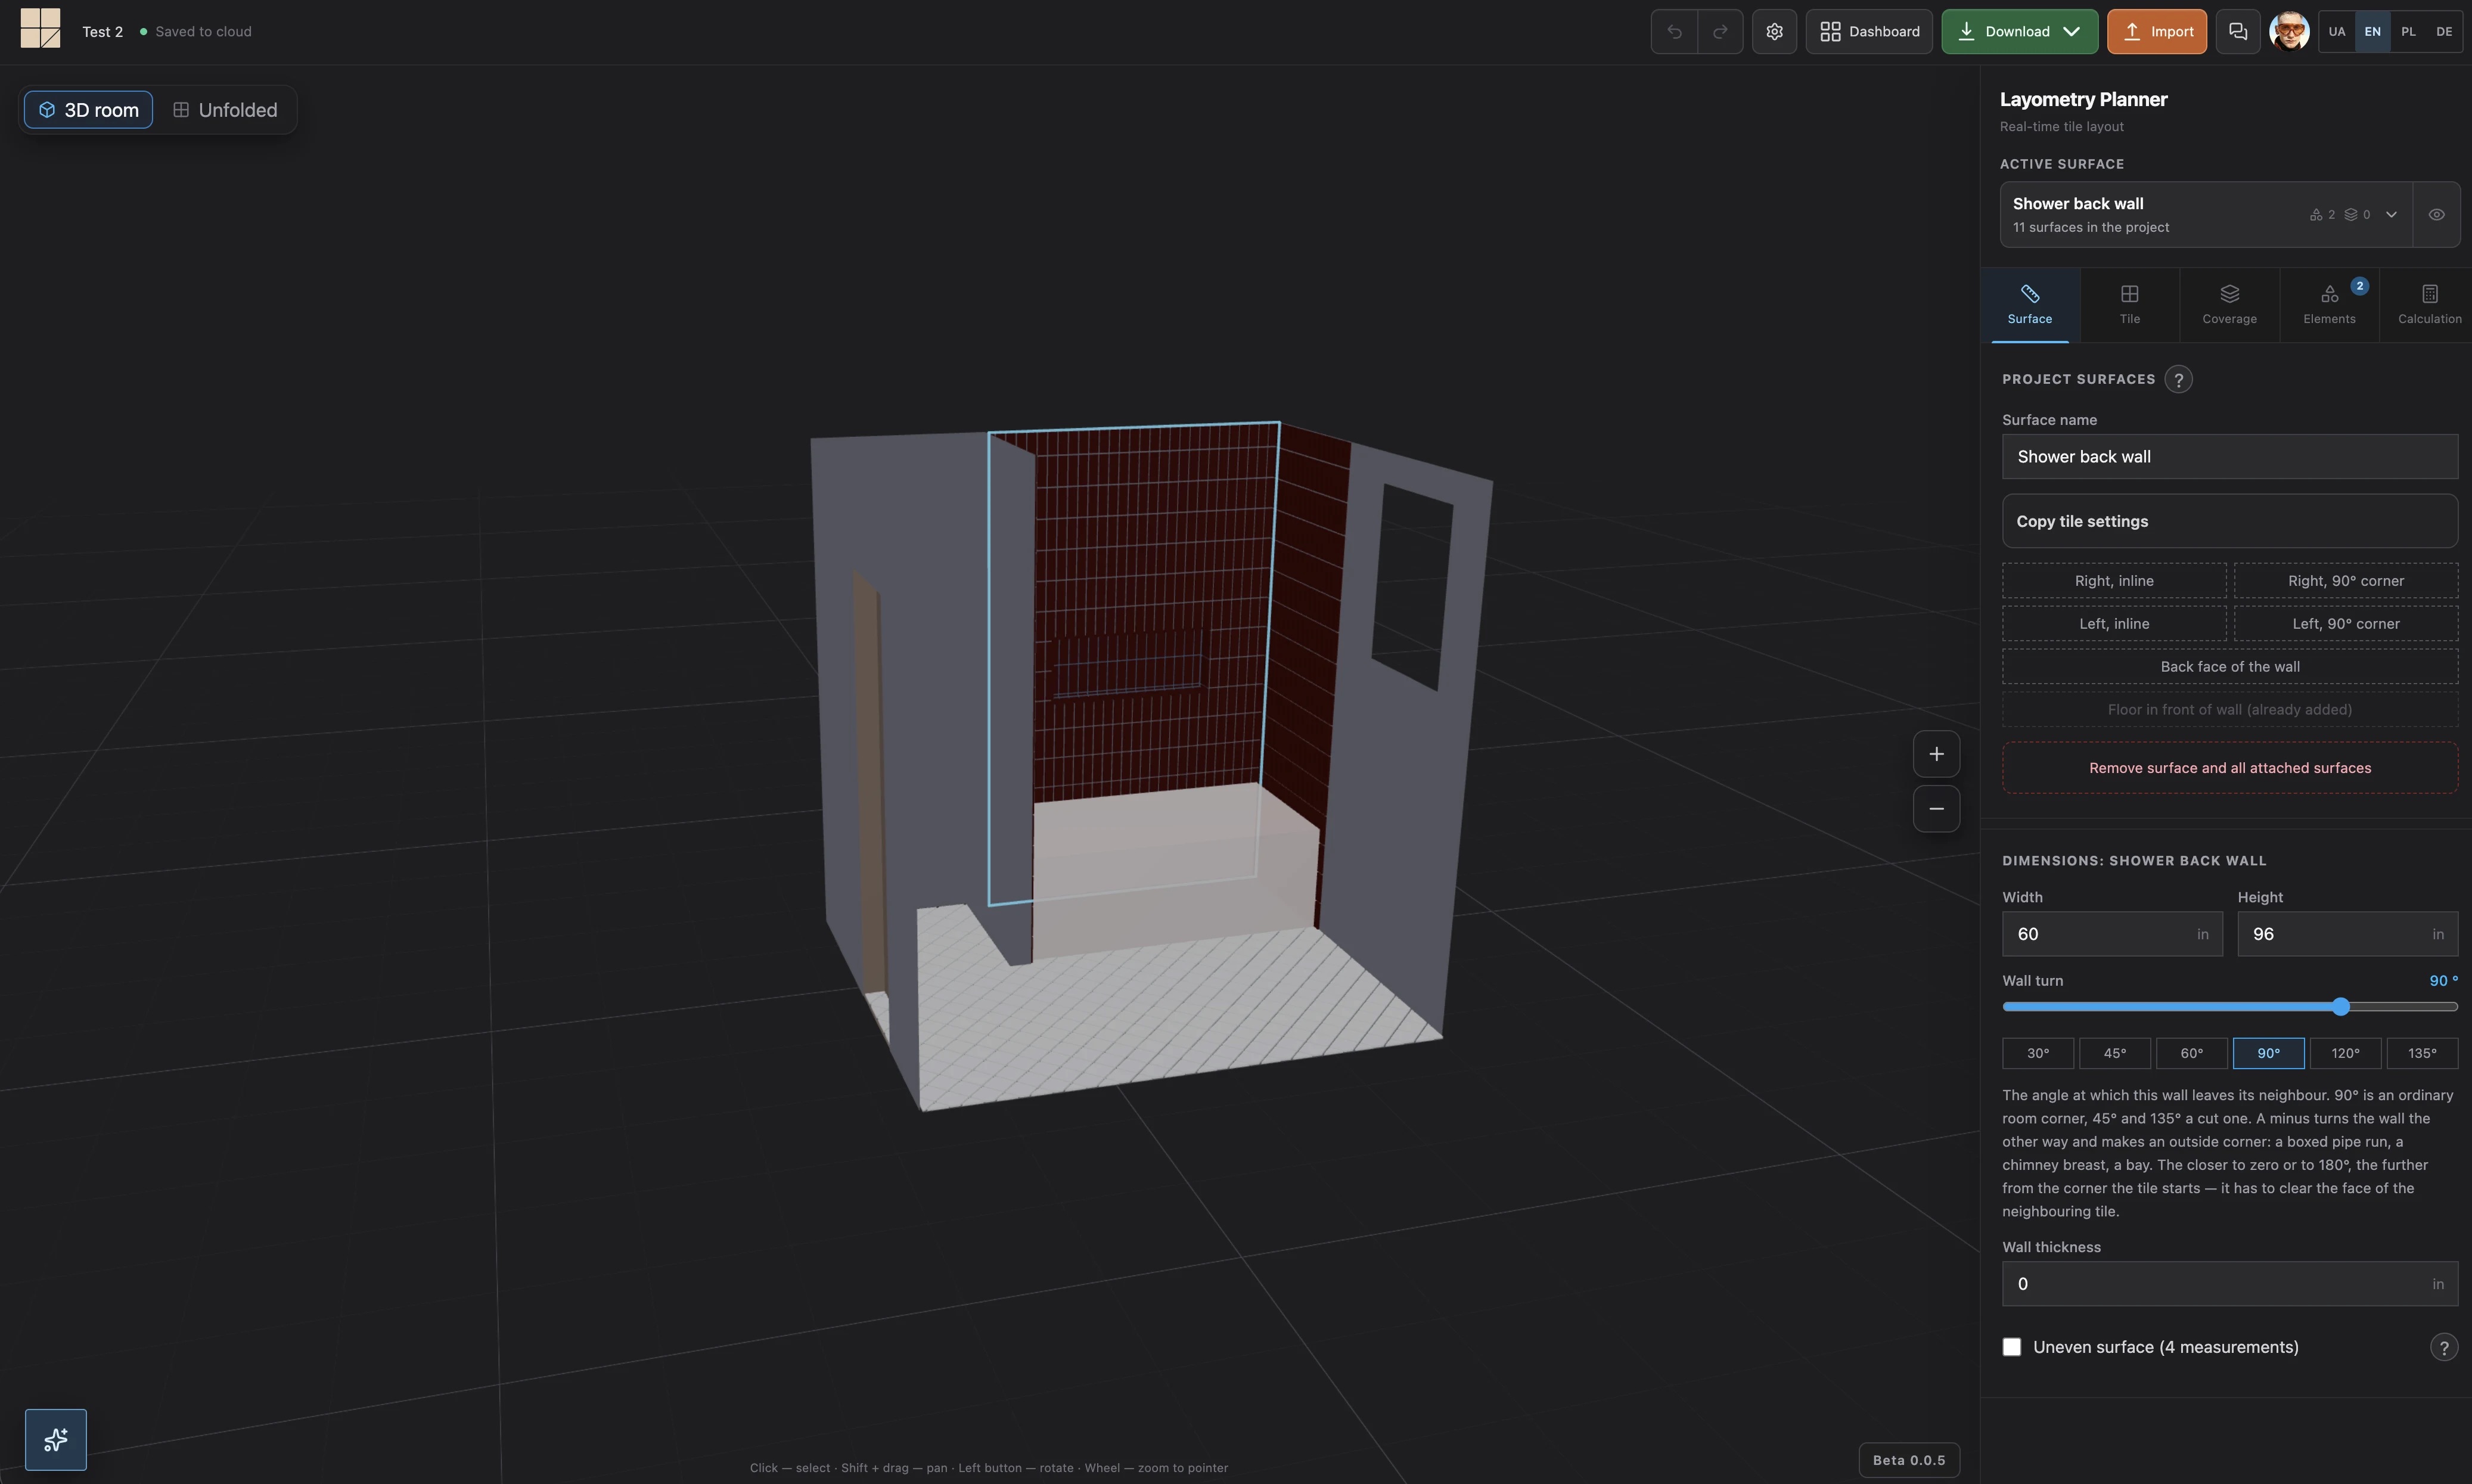
Task: Click the Width input field
Action: [x=2112, y=934]
